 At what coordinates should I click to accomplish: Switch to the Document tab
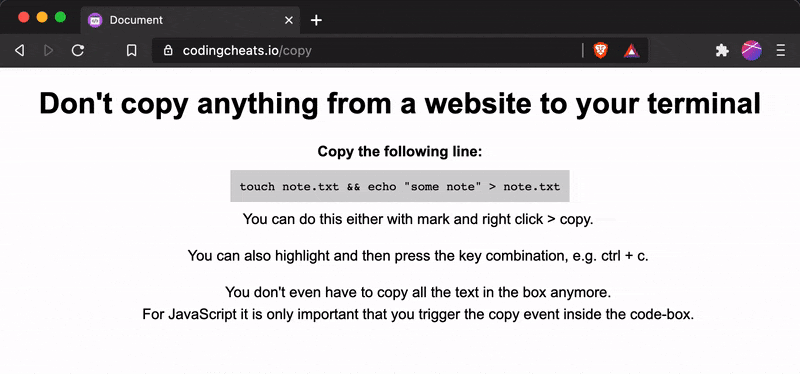point(190,20)
